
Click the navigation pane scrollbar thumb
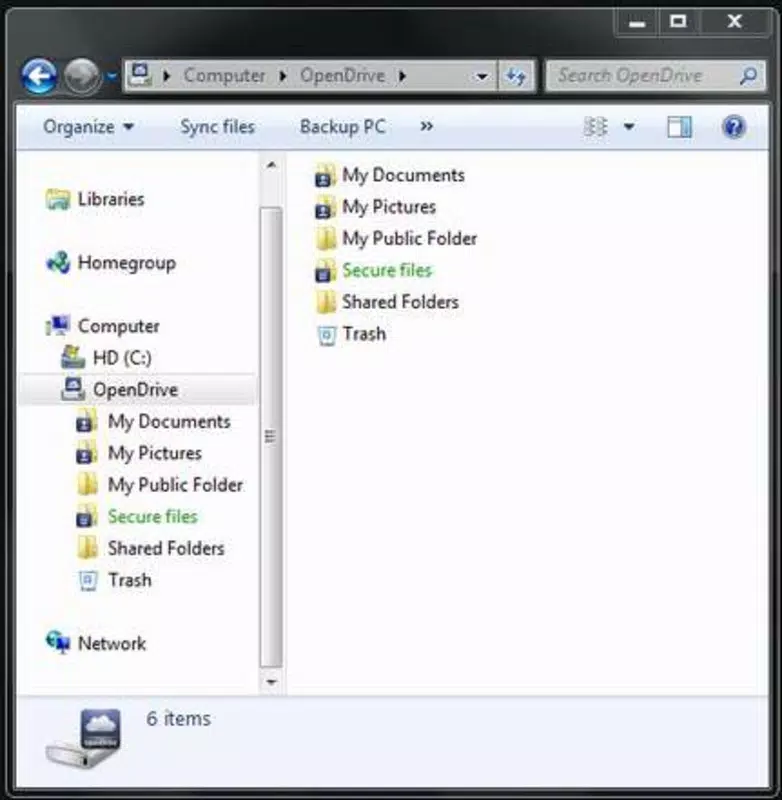click(271, 437)
